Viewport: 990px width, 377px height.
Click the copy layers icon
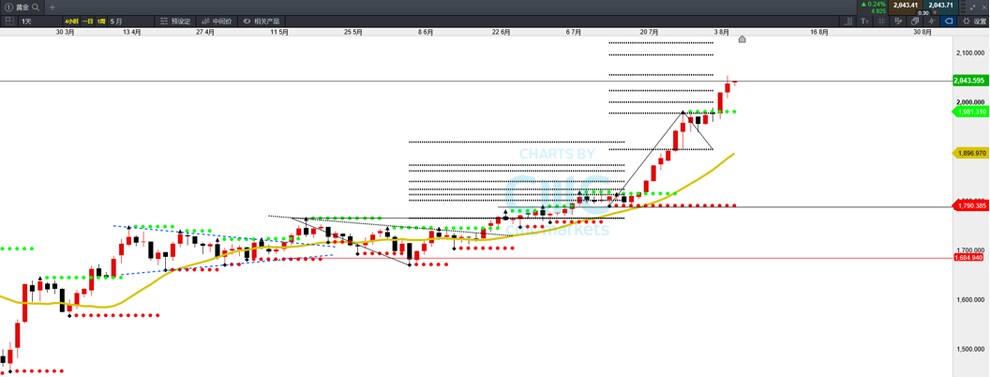[914, 21]
